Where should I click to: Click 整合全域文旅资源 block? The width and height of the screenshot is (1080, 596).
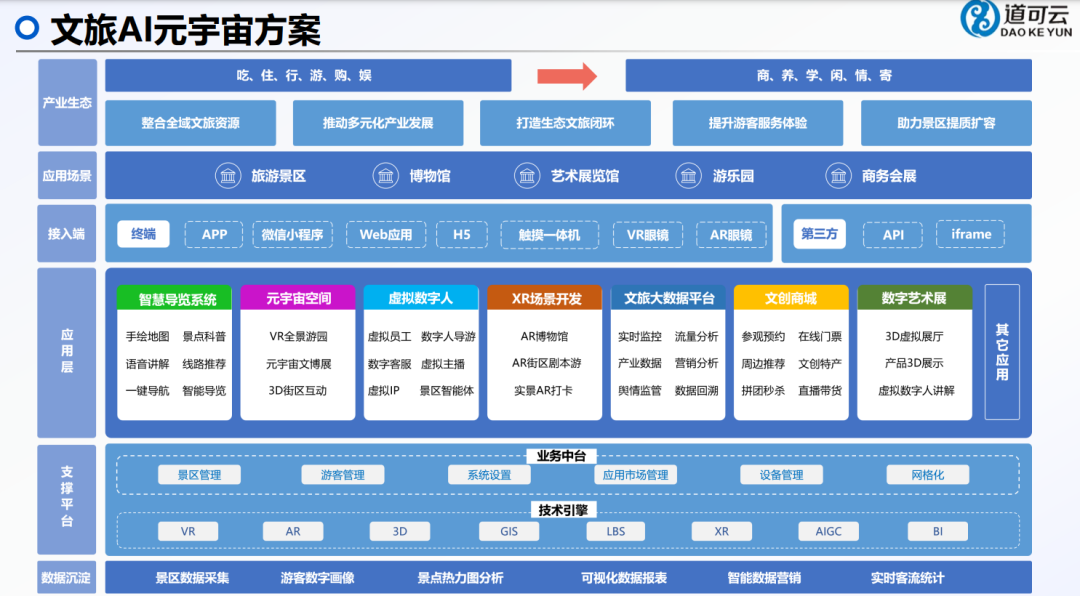[191, 123]
